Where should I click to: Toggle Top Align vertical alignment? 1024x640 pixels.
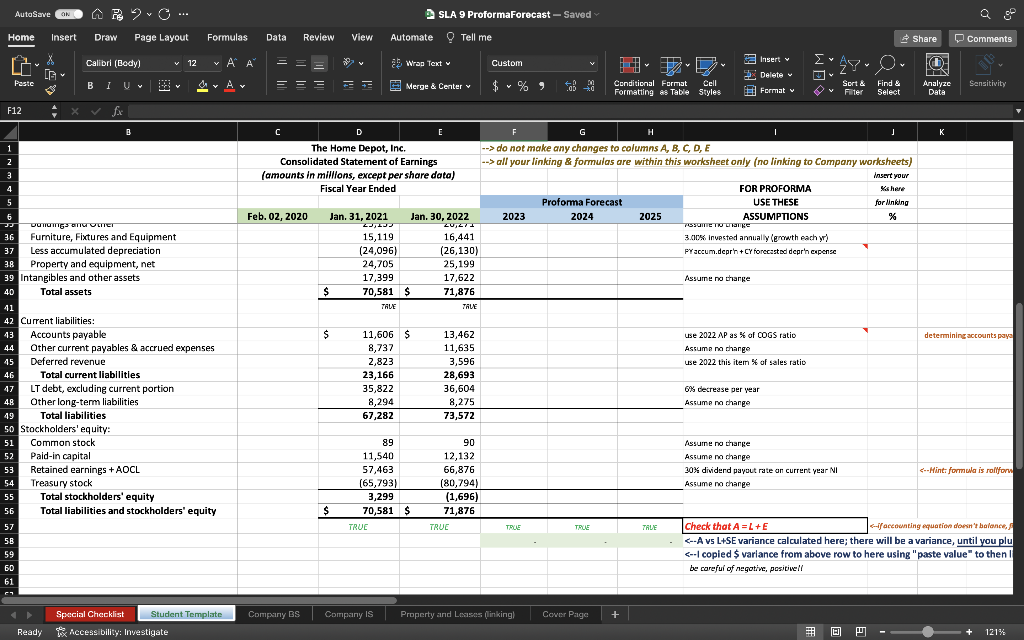(x=282, y=63)
